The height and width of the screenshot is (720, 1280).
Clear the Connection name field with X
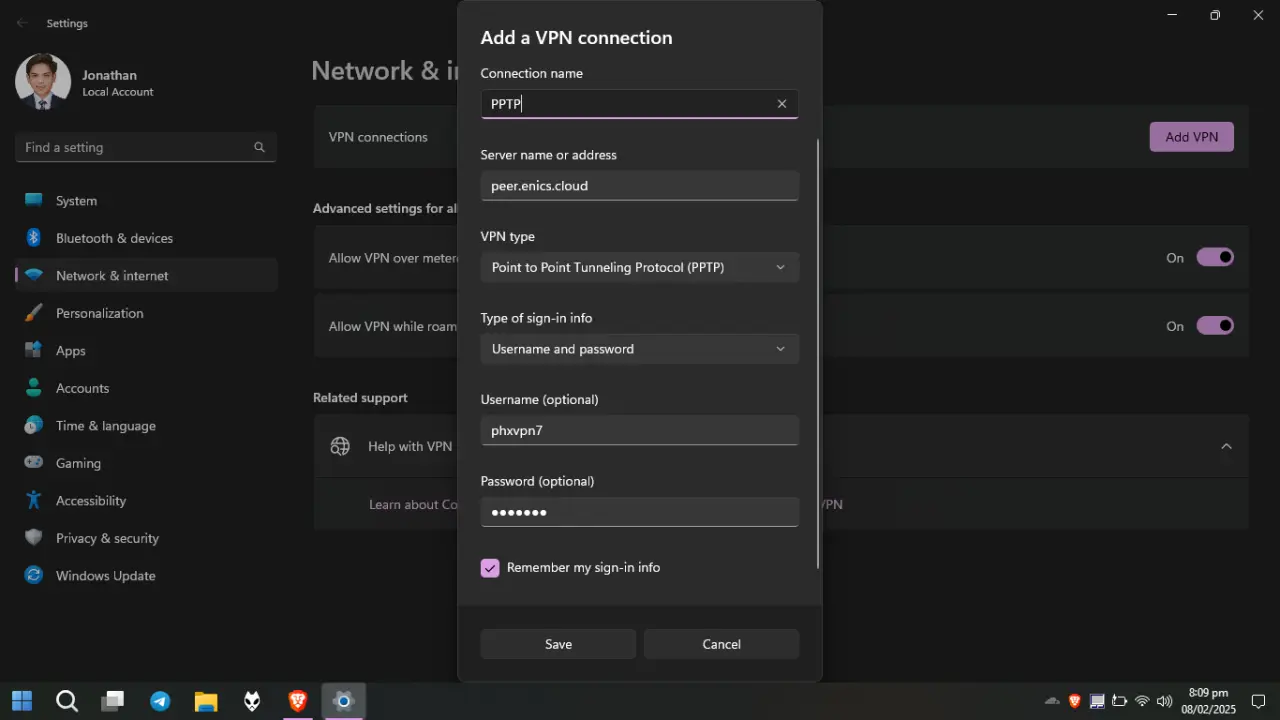point(782,104)
